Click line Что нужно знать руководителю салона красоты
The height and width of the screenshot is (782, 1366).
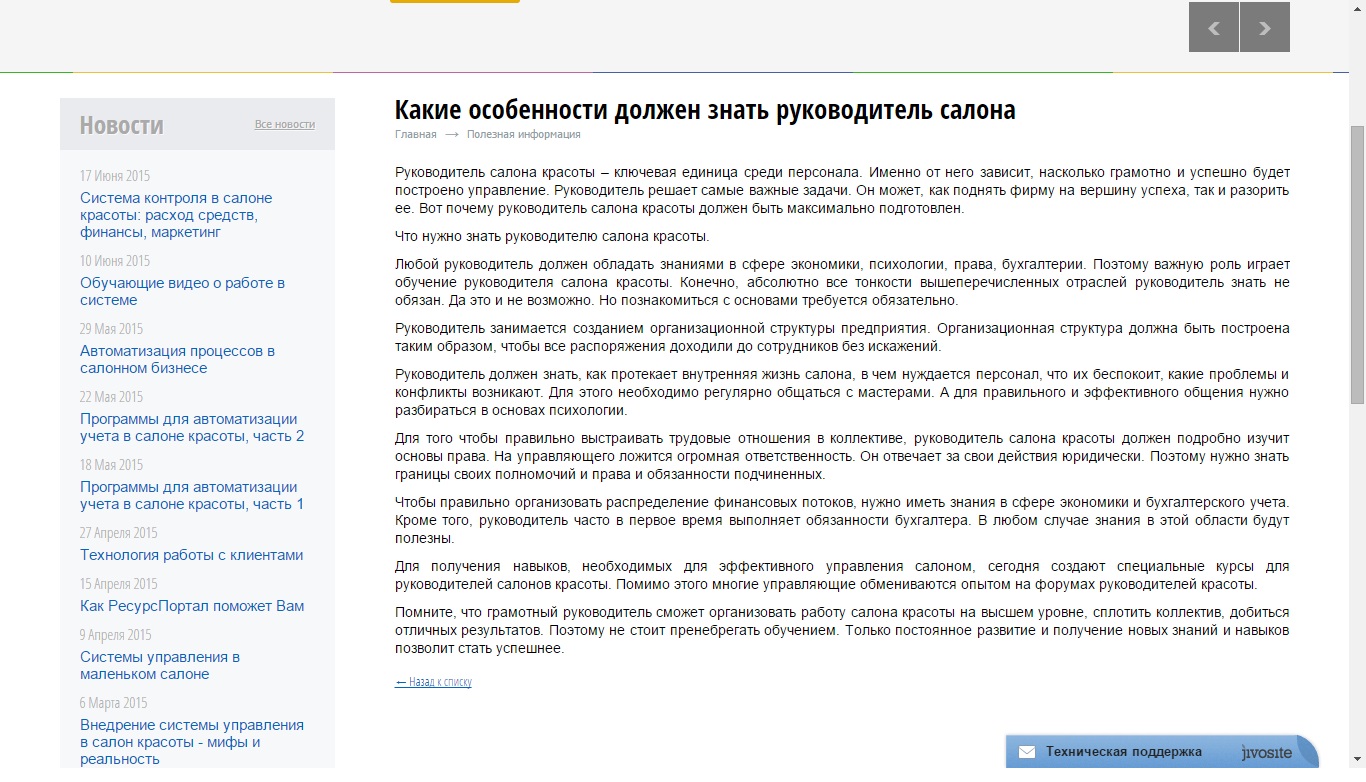552,237
